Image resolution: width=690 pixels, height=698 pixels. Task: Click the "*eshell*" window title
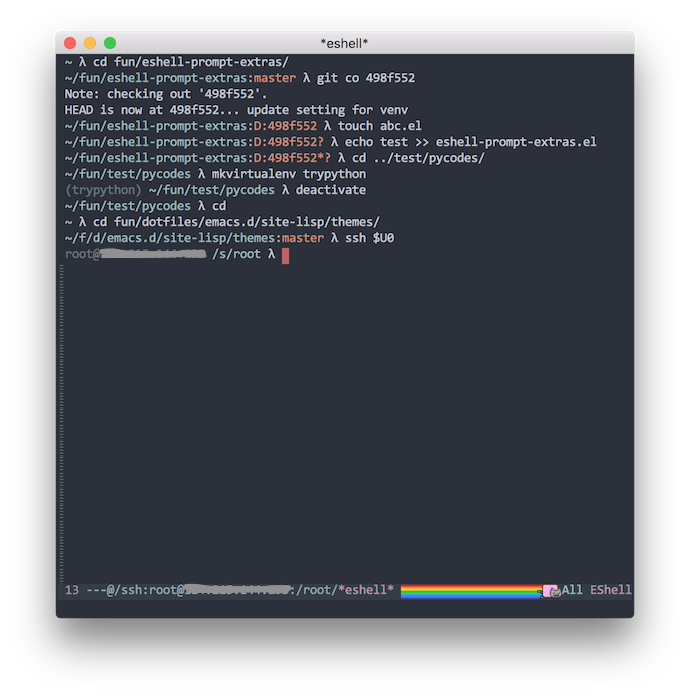click(344, 44)
